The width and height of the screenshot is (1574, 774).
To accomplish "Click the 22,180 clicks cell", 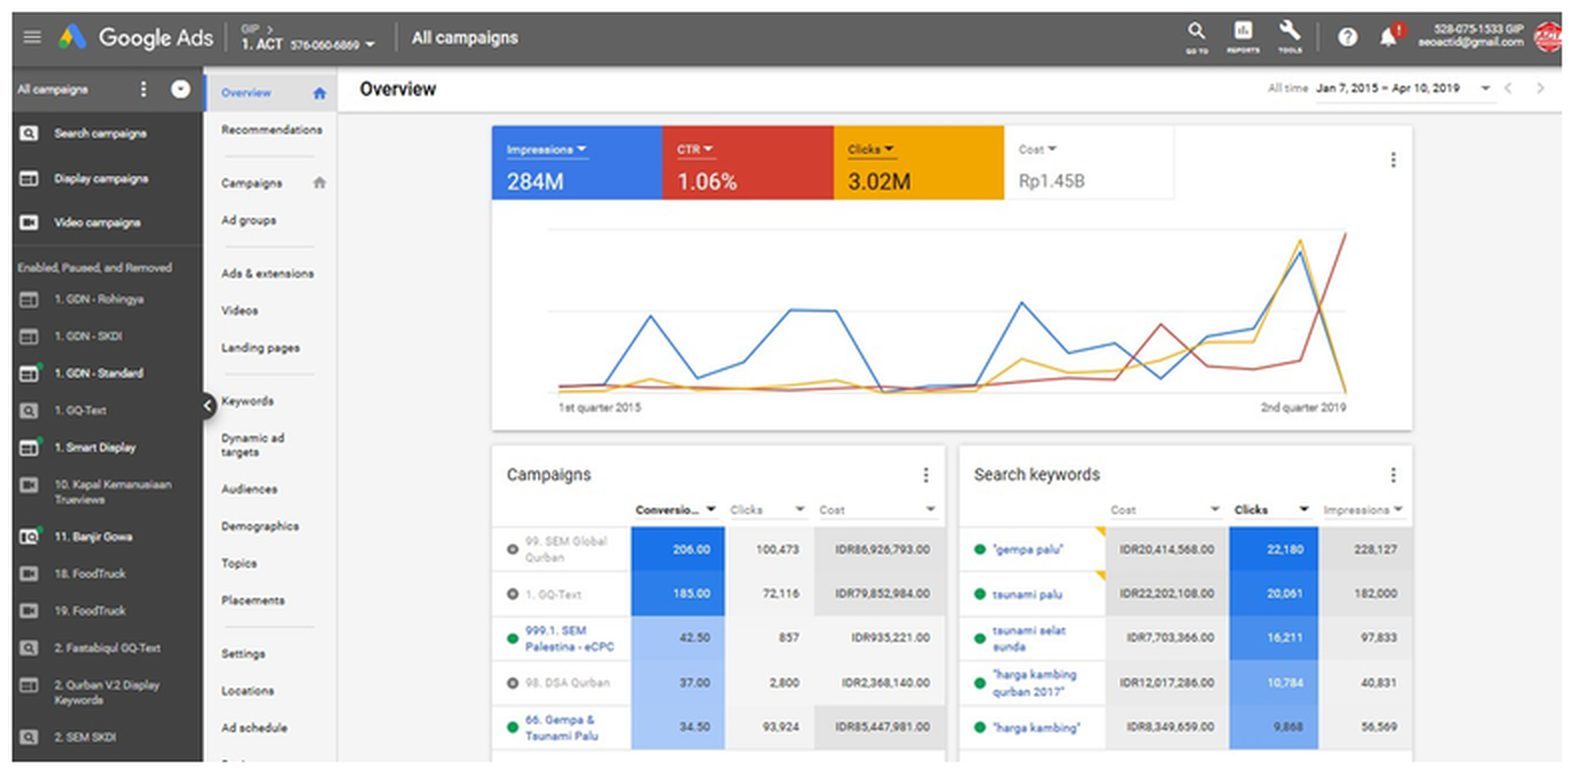I will [x=1273, y=549].
